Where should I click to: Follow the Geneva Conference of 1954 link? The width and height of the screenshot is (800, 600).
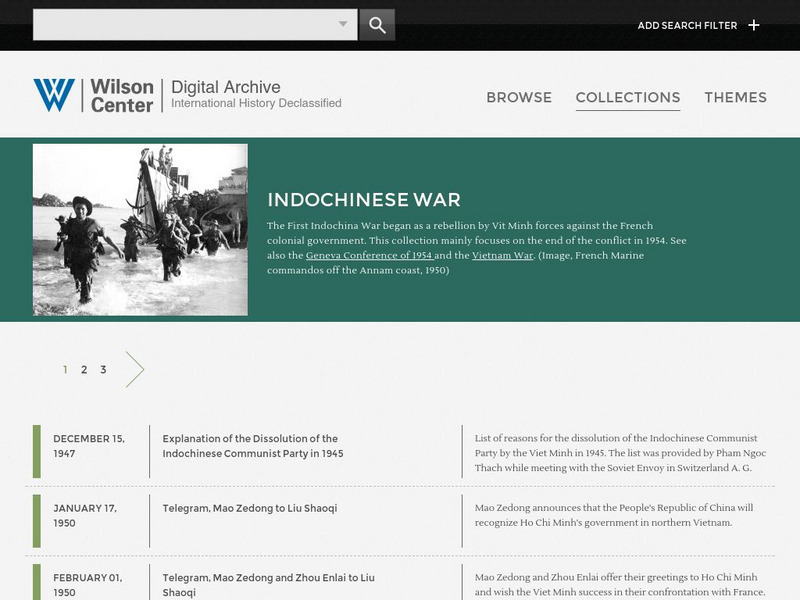coord(369,255)
